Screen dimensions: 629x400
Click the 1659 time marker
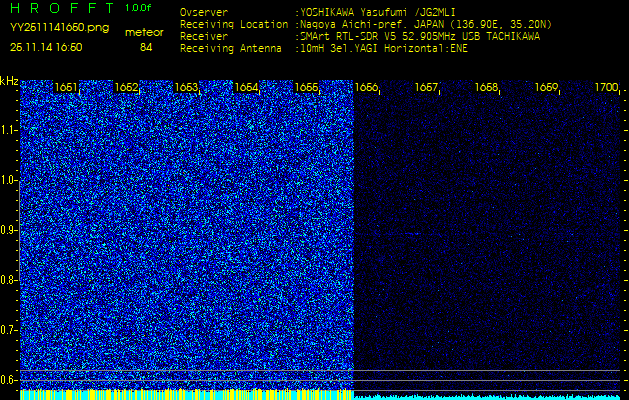coord(546,87)
